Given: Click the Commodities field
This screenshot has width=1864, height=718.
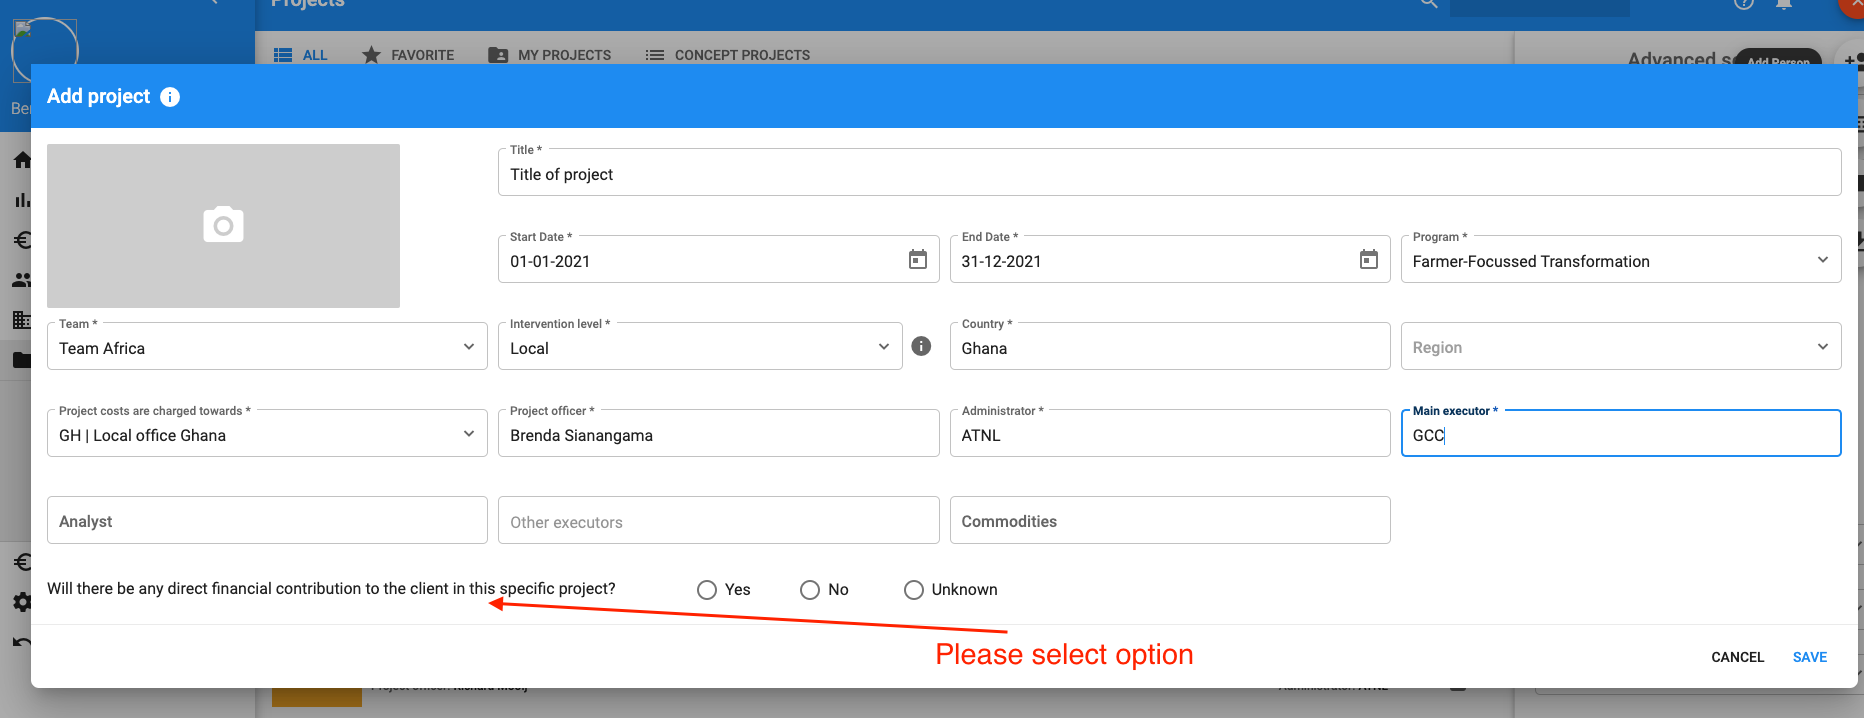Looking at the screenshot, I should 1170,521.
